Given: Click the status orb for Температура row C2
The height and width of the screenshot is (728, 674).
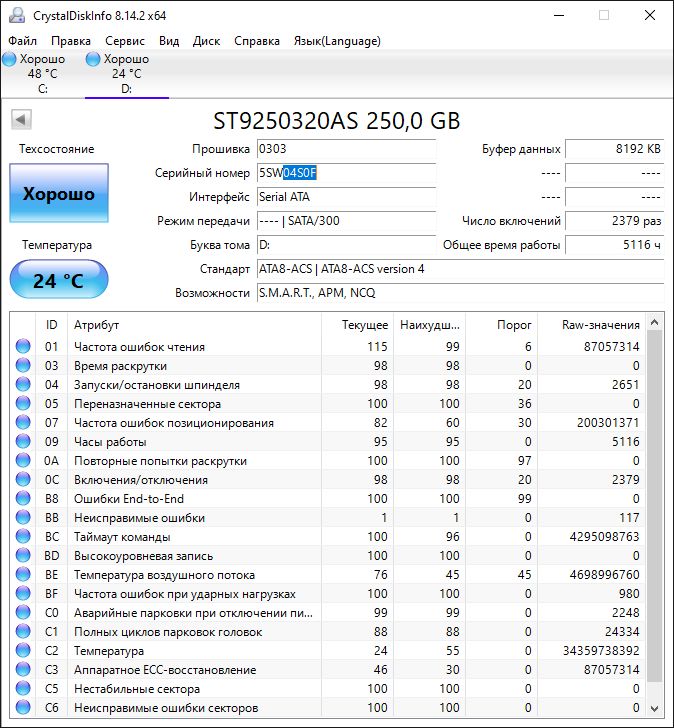Looking at the screenshot, I should click(x=23, y=651).
